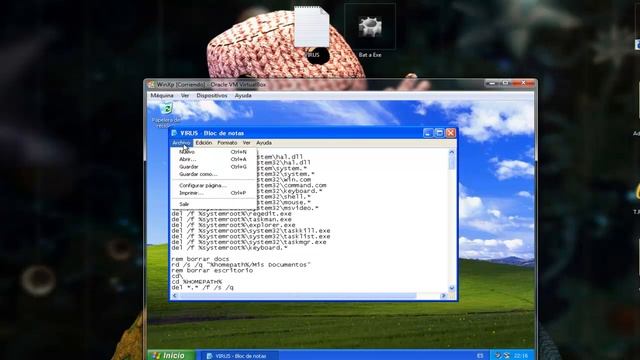Click the line ending in explorer.exe
The image size is (640, 360).
pos(233,225)
